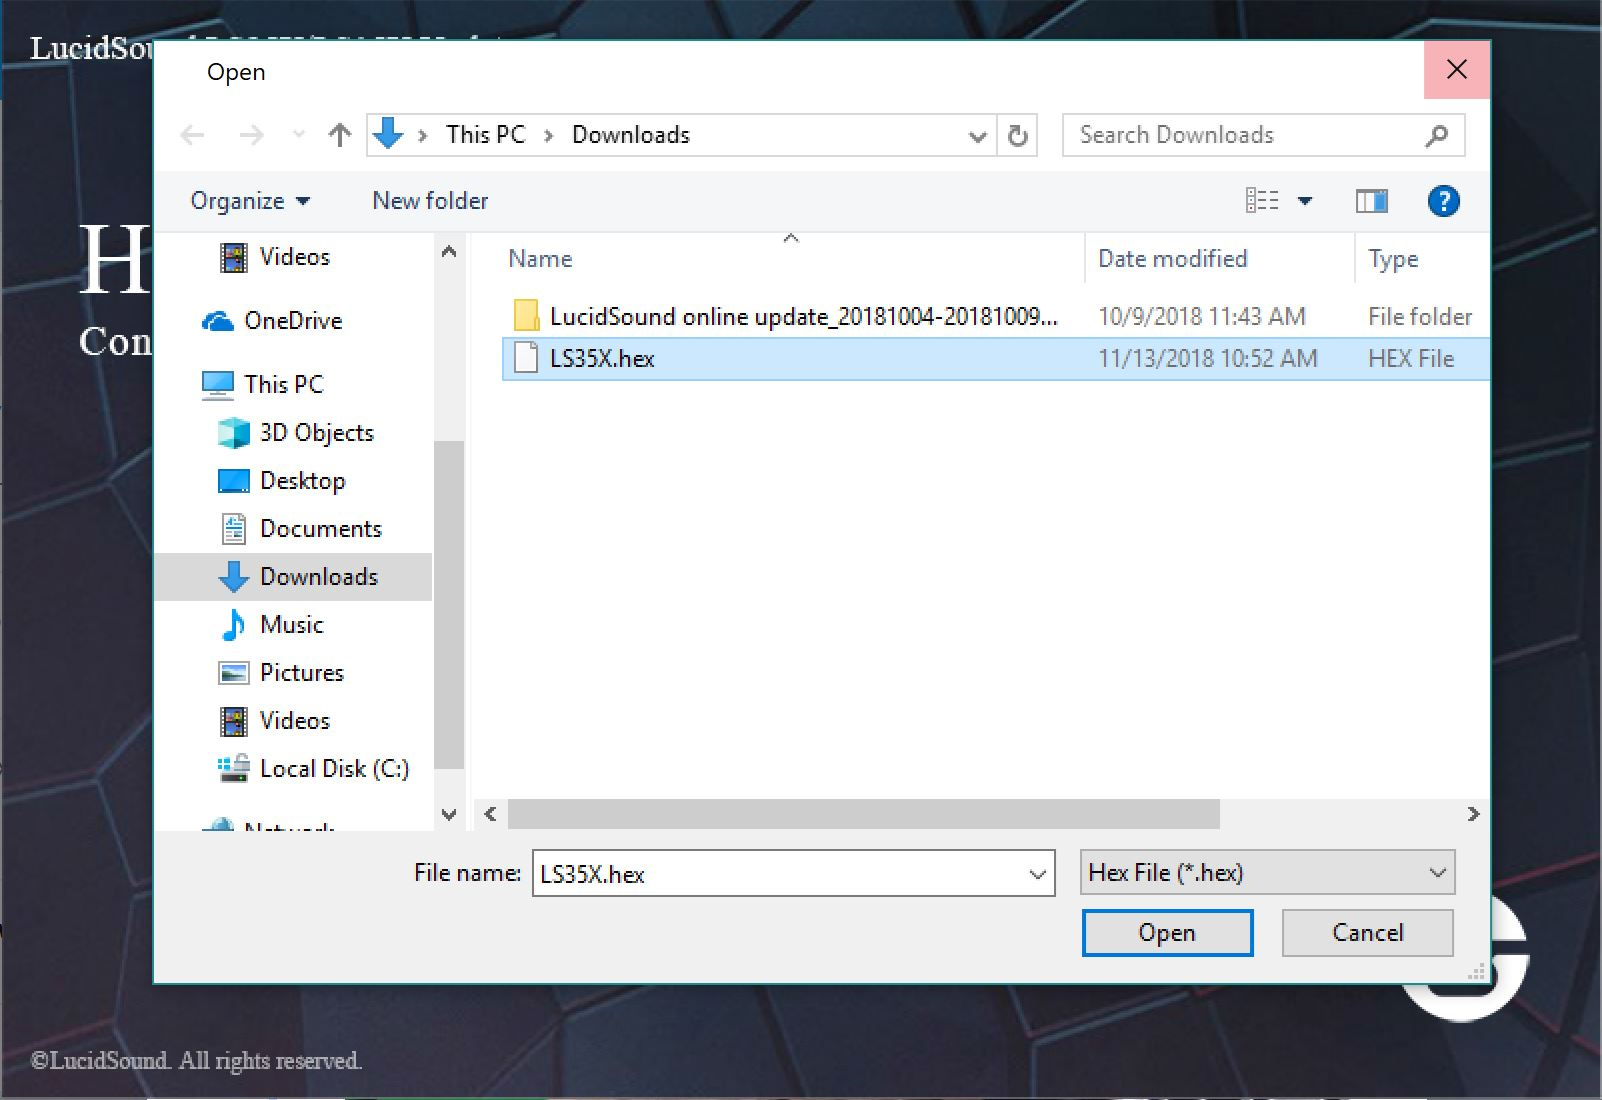Click the This PC monitor icon
This screenshot has width=1602, height=1100.
coord(218,385)
